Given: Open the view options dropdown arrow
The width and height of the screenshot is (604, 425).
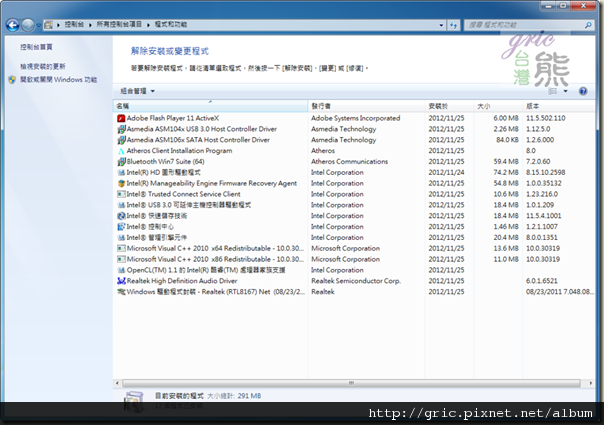Looking at the screenshot, I should coord(565,91).
